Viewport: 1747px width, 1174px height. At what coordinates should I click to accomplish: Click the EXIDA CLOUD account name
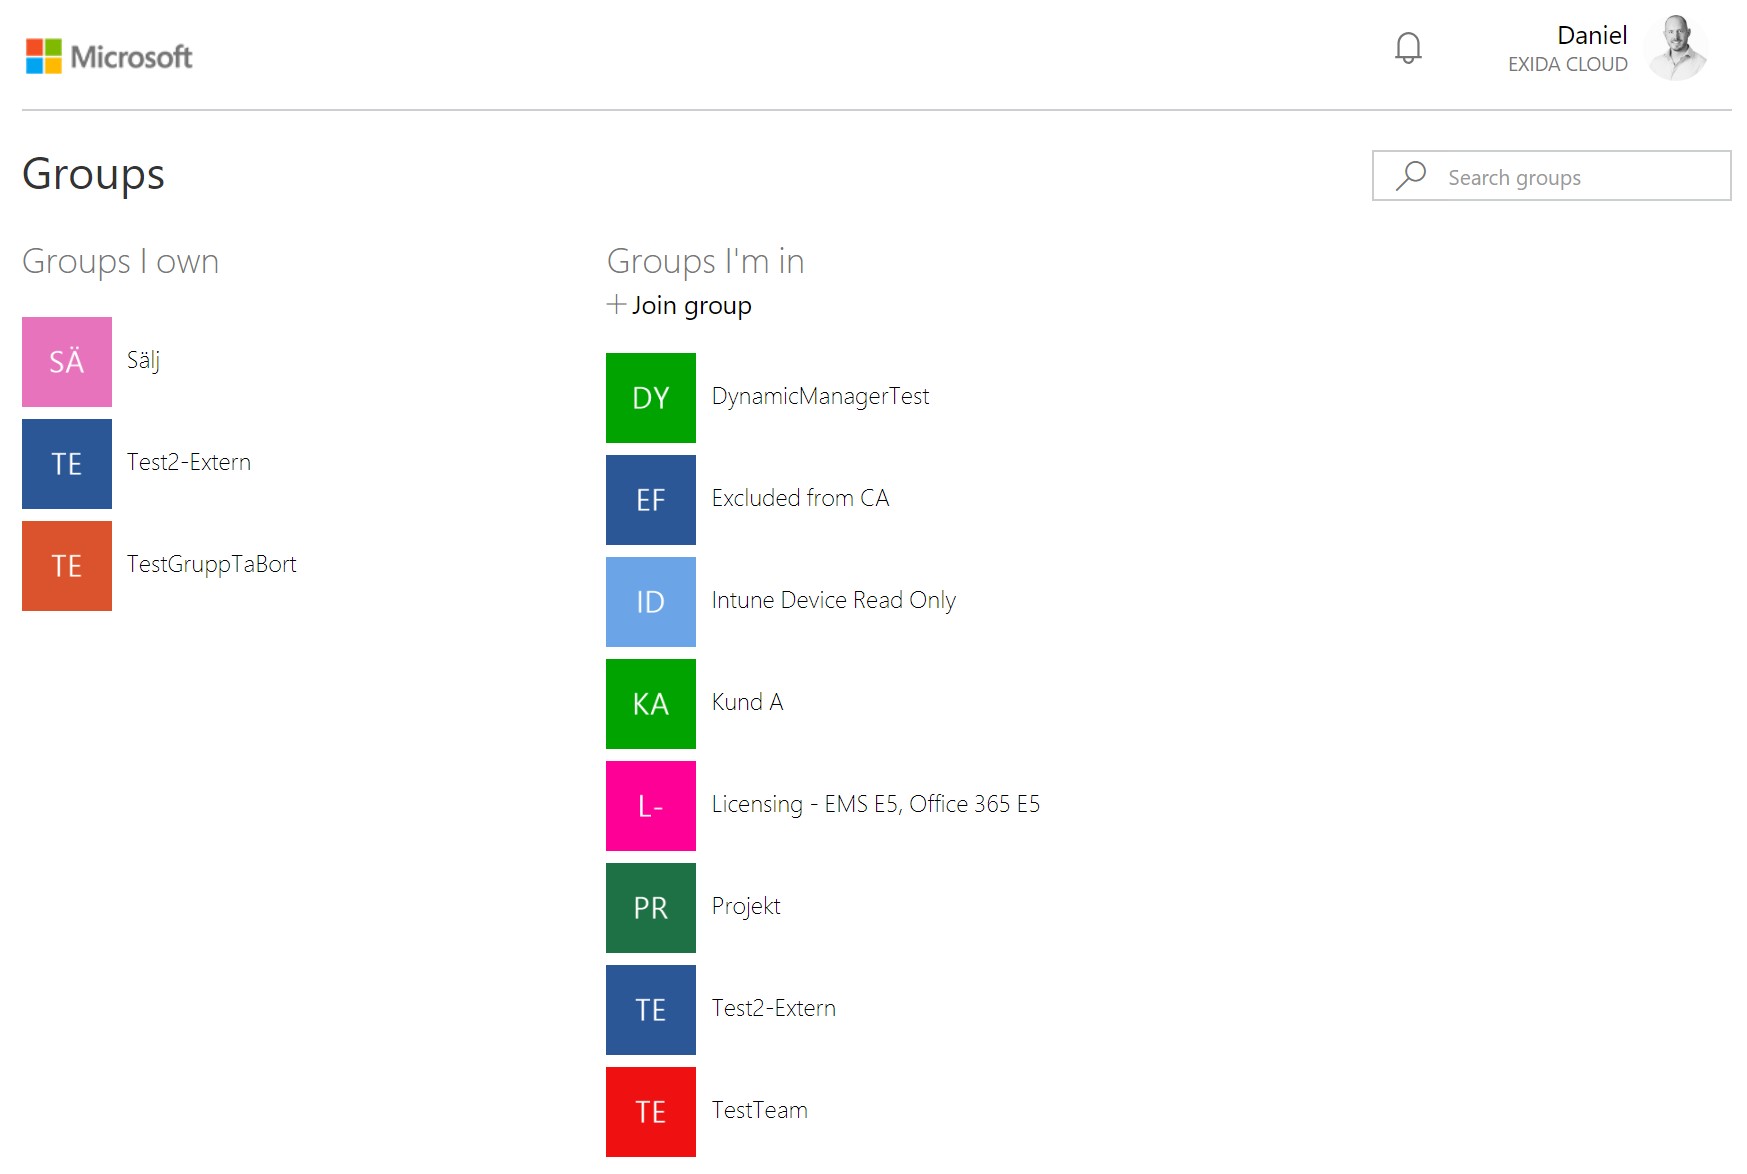tap(1567, 64)
